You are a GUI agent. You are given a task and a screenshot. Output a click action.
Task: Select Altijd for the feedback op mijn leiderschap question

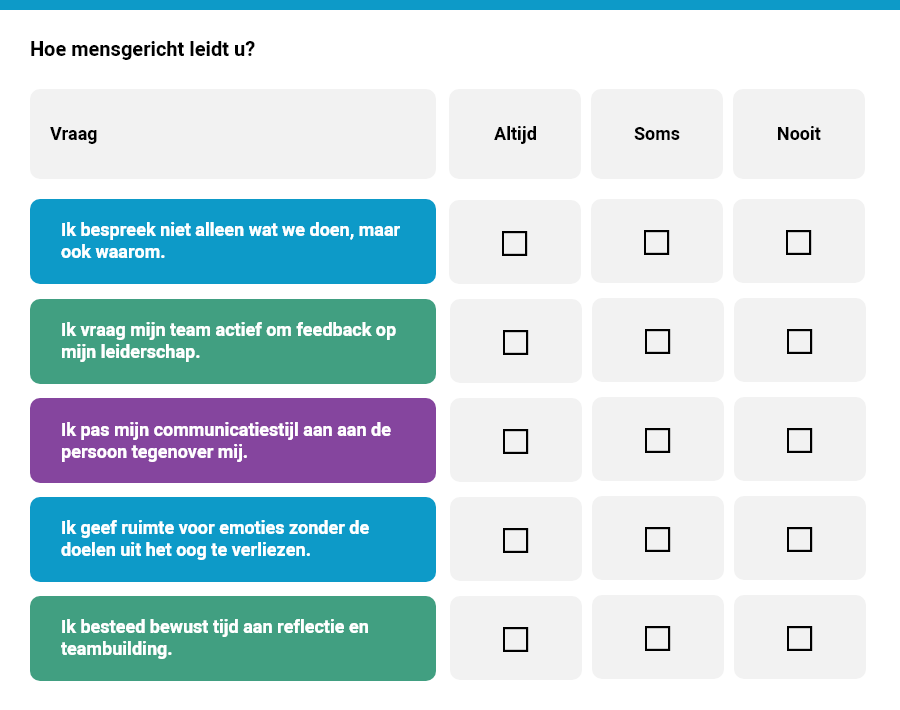515,342
